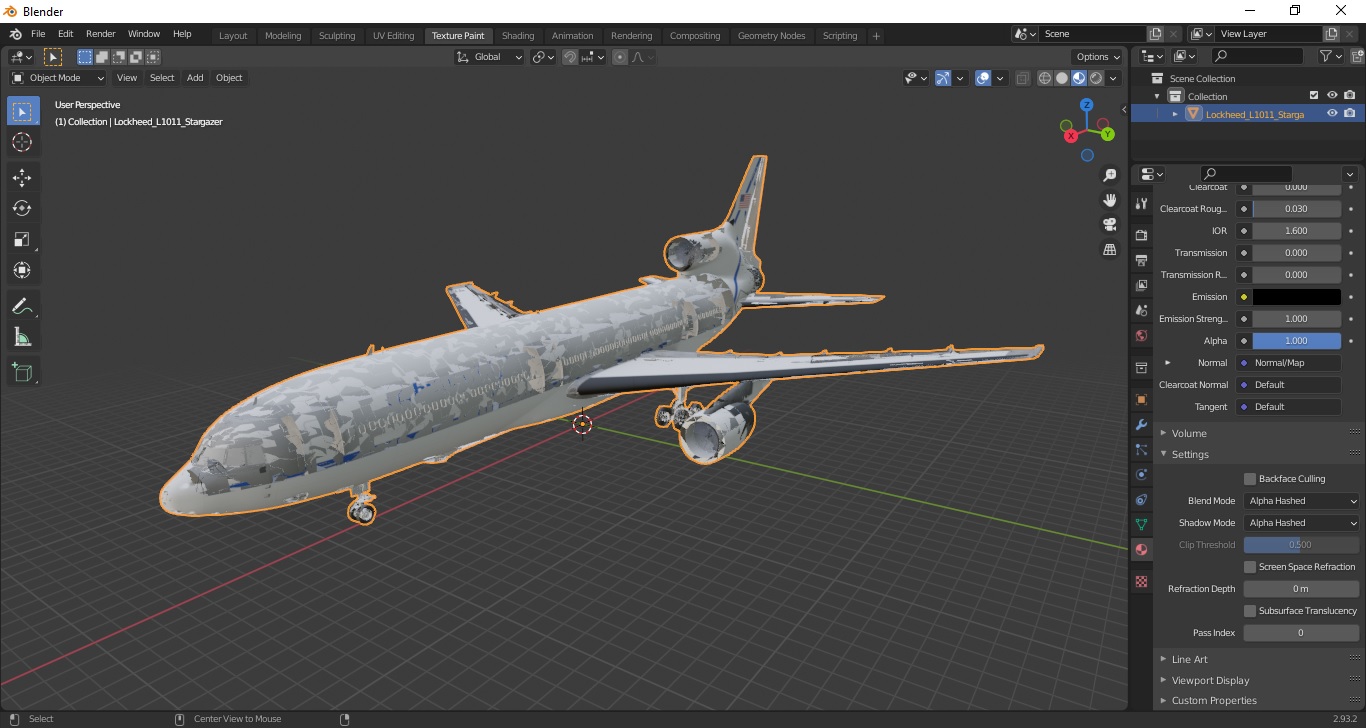Expand the Viewport Display panel

1163,680
